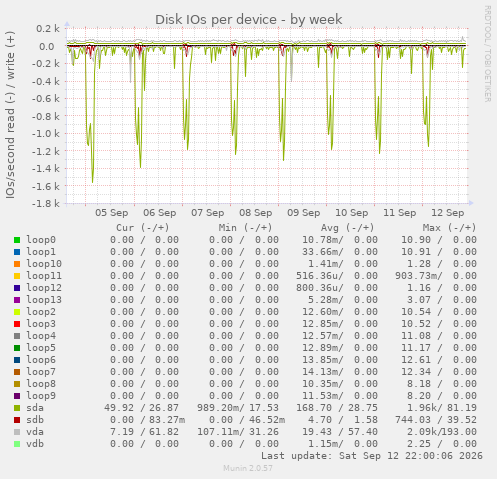Click the sdb dark red swatch
Screen dimensions: 497x479
tap(17, 420)
